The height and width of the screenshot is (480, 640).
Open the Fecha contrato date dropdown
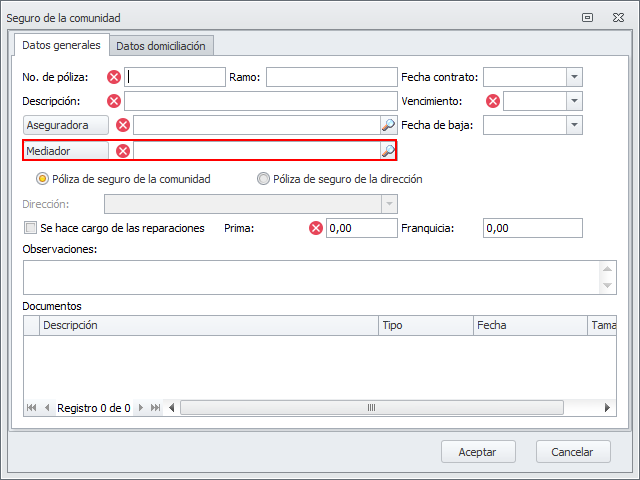pyautogui.click(x=574, y=77)
